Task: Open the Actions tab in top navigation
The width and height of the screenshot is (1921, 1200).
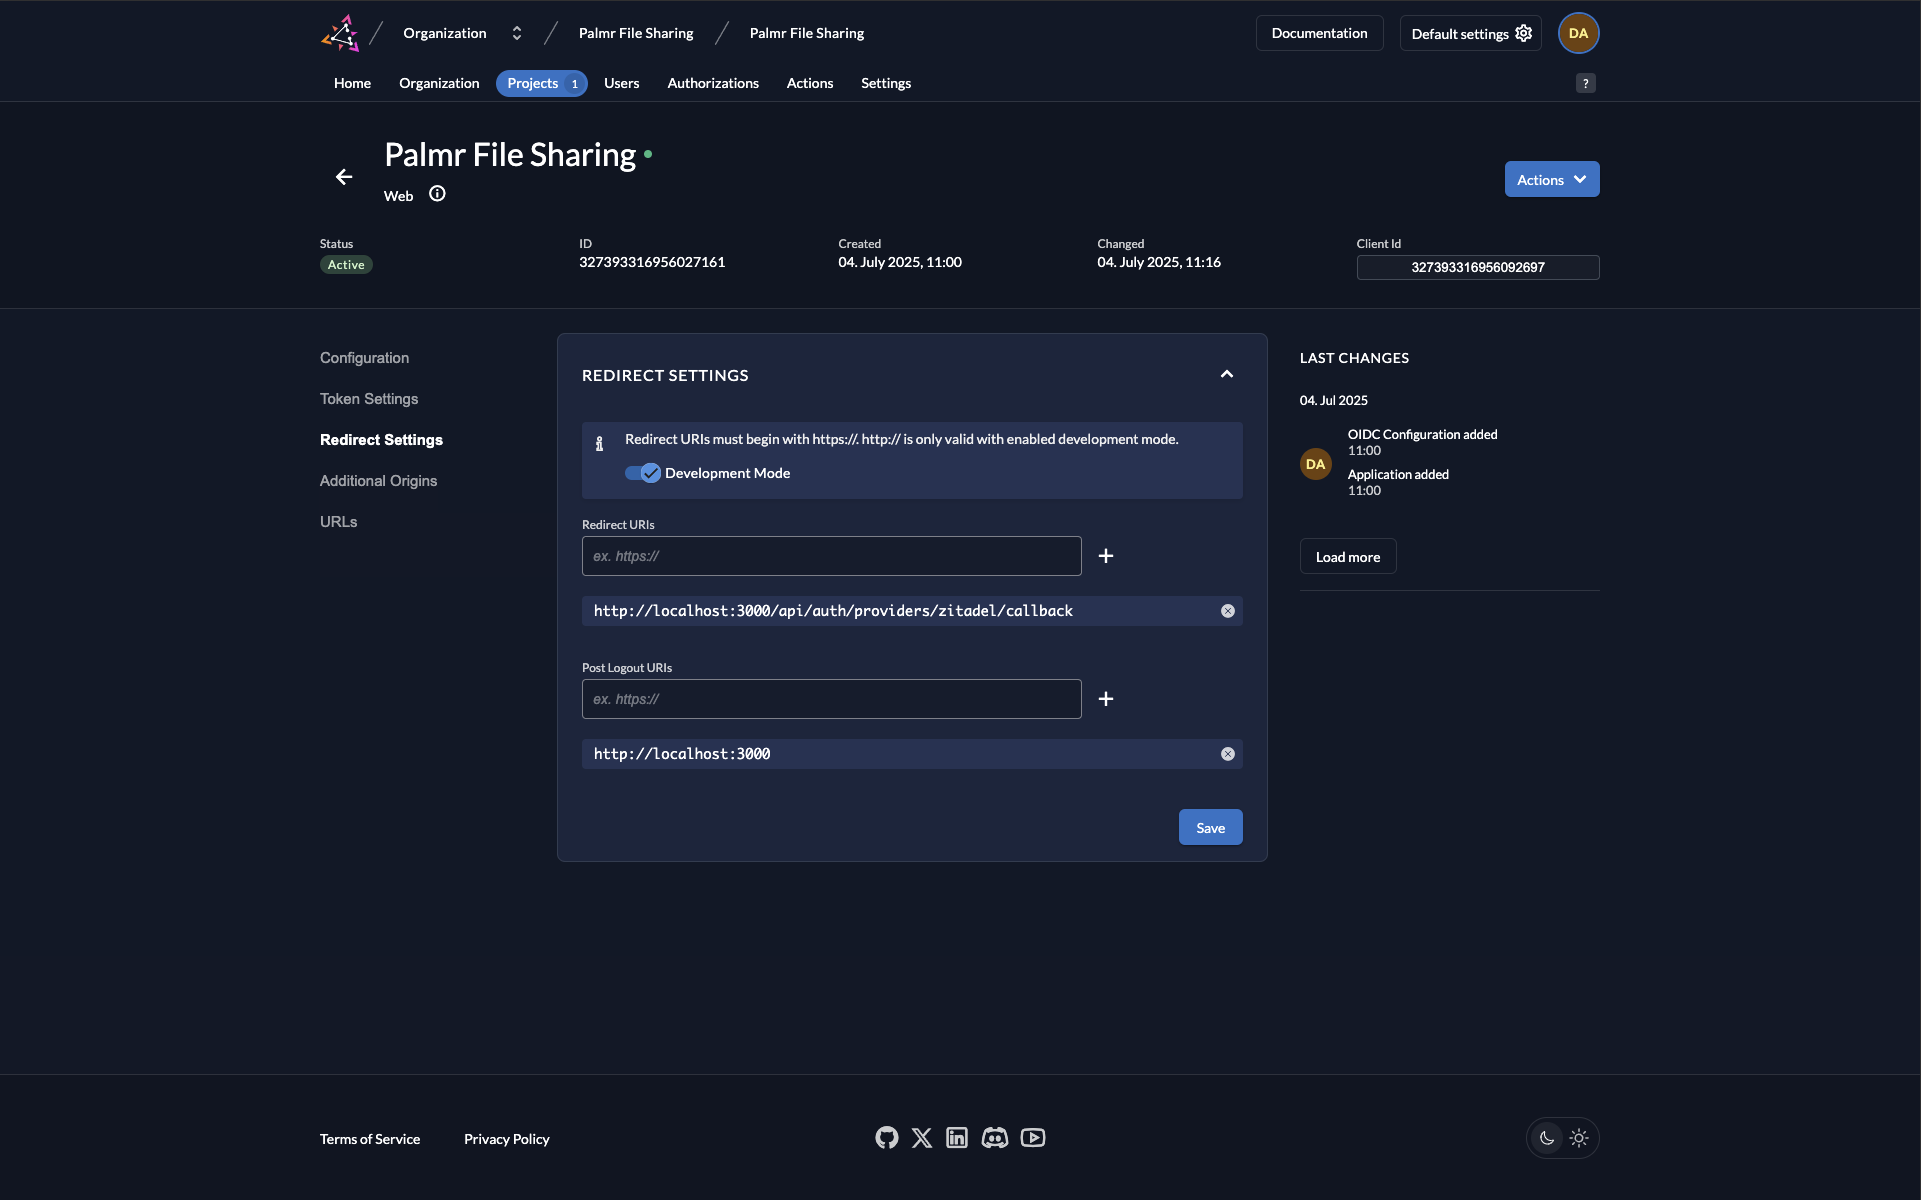Action: point(810,83)
